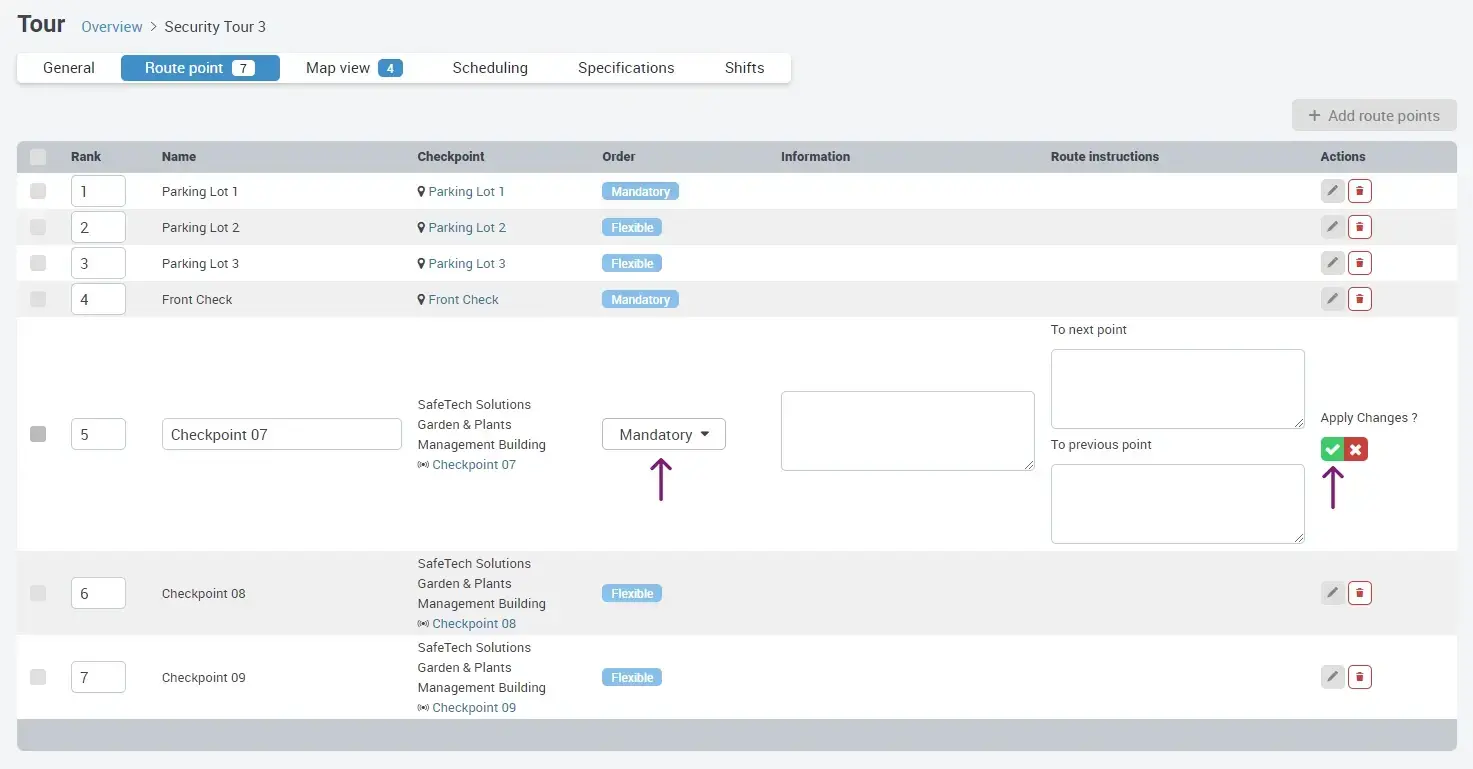Focus the To next point textarea
This screenshot has width=1473, height=769.
pos(1177,389)
